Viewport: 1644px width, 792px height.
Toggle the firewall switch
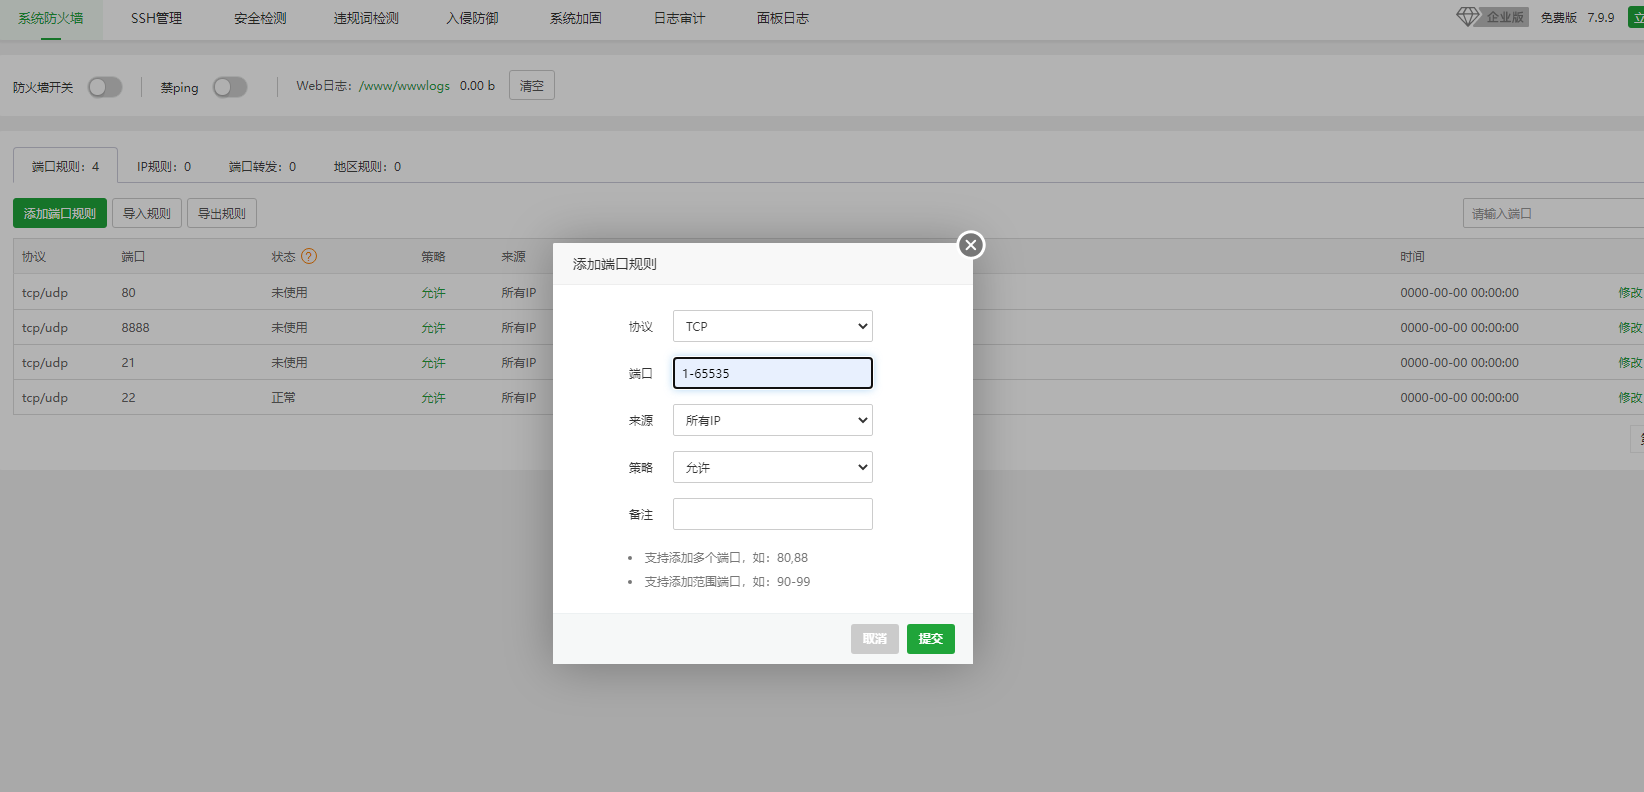pos(105,87)
